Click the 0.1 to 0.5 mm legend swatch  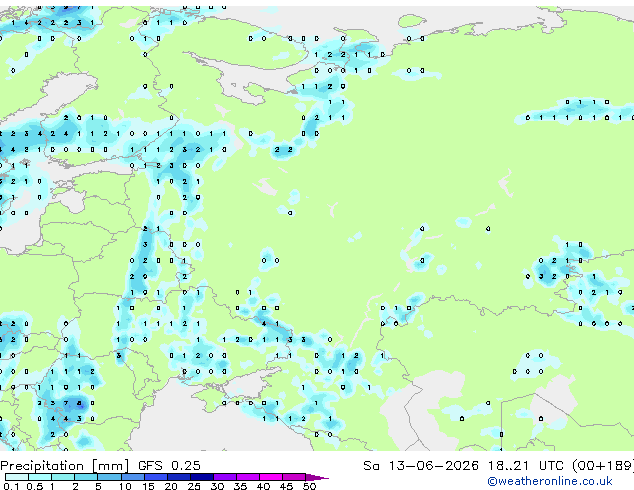(x=17, y=477)
